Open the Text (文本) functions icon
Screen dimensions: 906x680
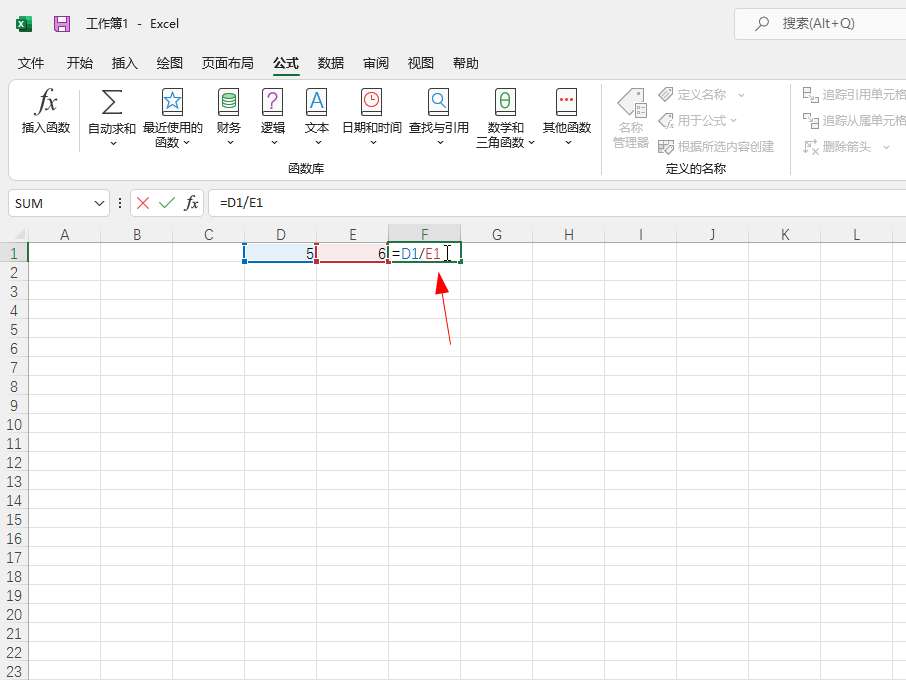[317, 102]
